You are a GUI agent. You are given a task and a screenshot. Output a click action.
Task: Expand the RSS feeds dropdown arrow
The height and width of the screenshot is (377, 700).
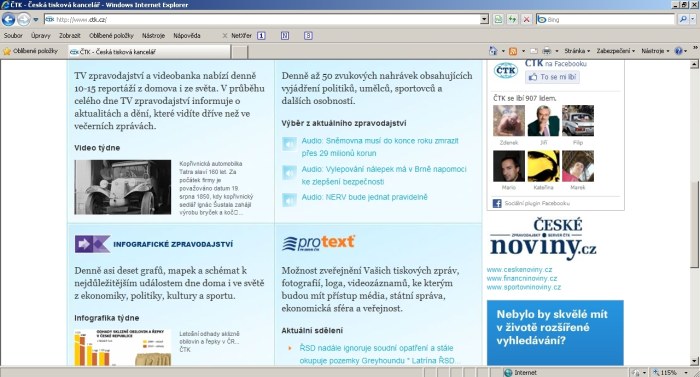click(x=523, y=51)
